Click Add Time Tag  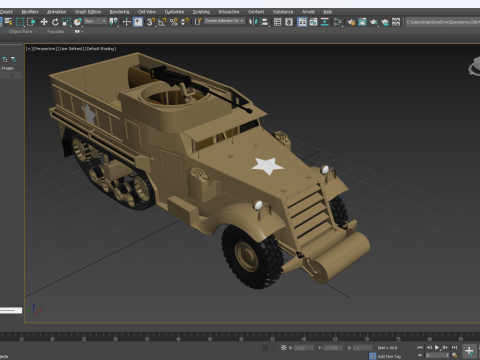click(x=389, y=356)
